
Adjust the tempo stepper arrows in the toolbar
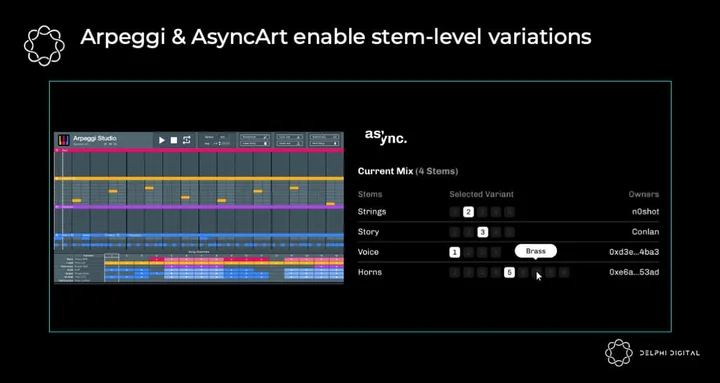tap(220, 144)
